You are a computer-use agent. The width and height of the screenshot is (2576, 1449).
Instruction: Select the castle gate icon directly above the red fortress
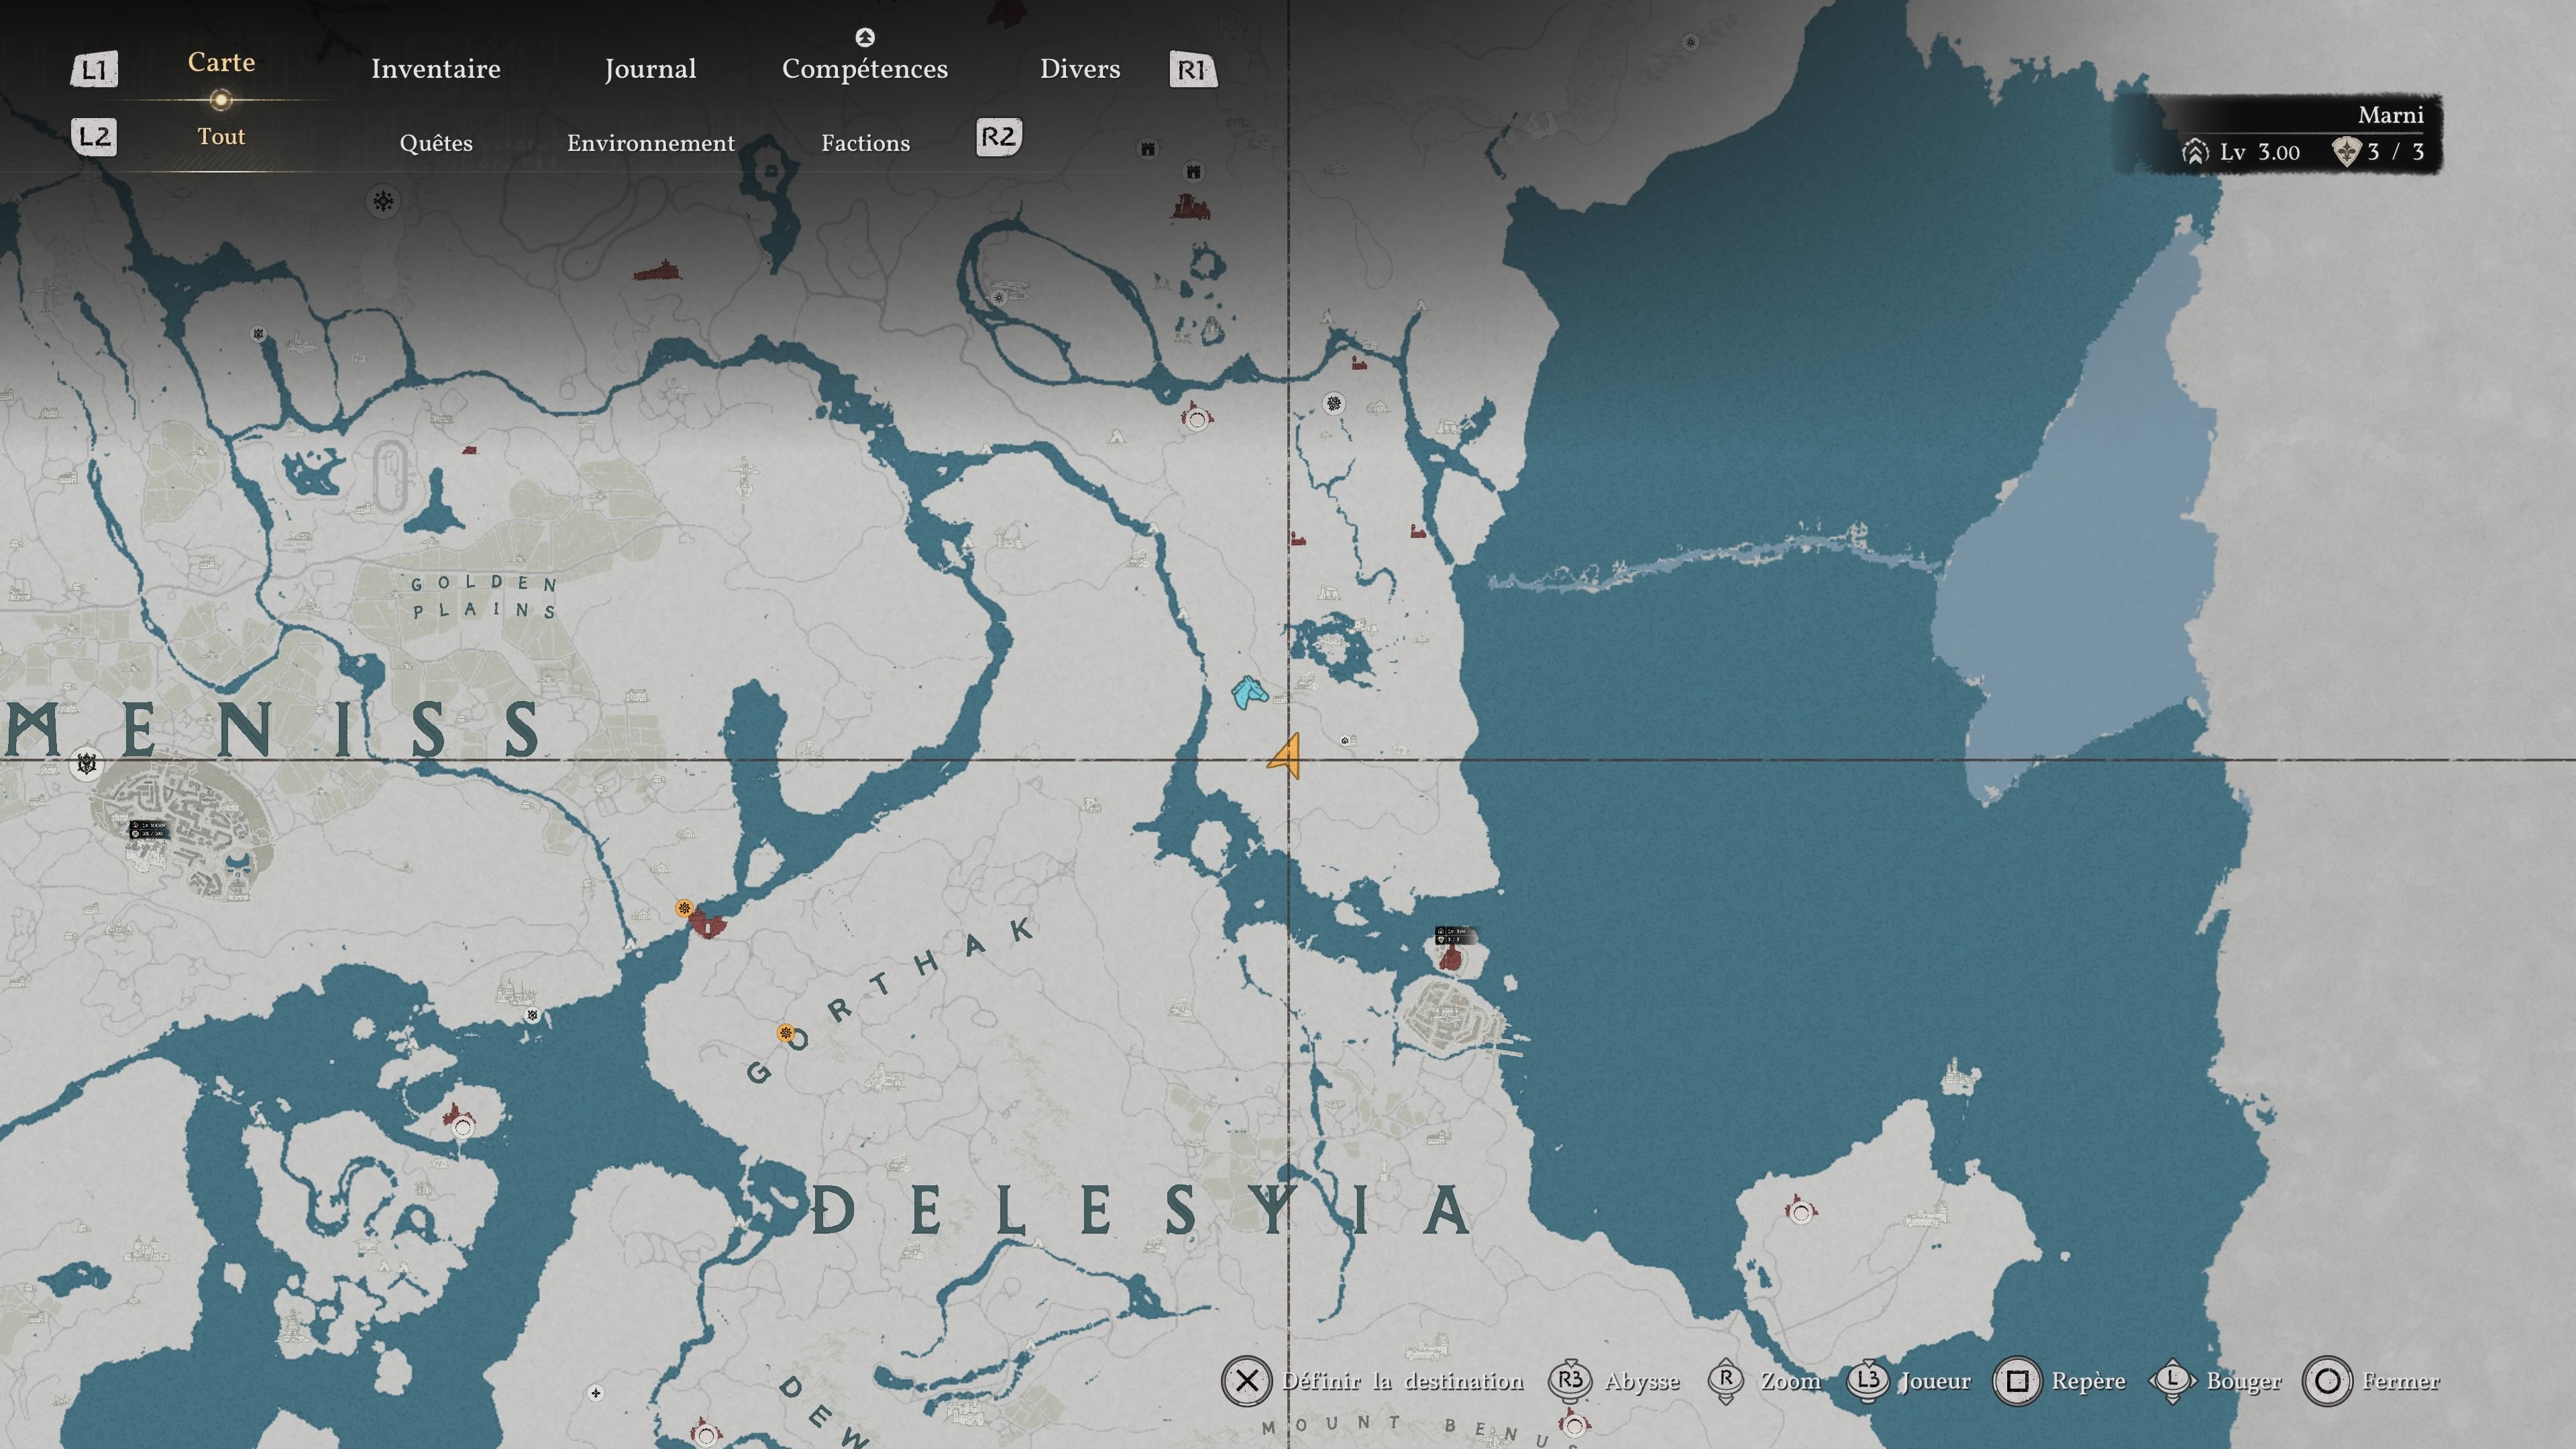1193,171
